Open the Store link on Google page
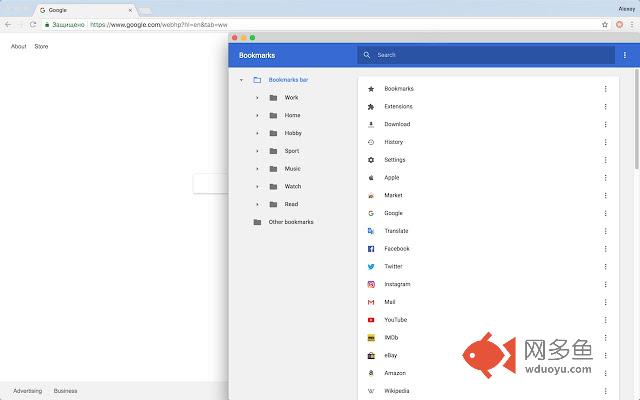Viewport: 640px width, 400px height. pyautogui.click(x=41, y=47)
